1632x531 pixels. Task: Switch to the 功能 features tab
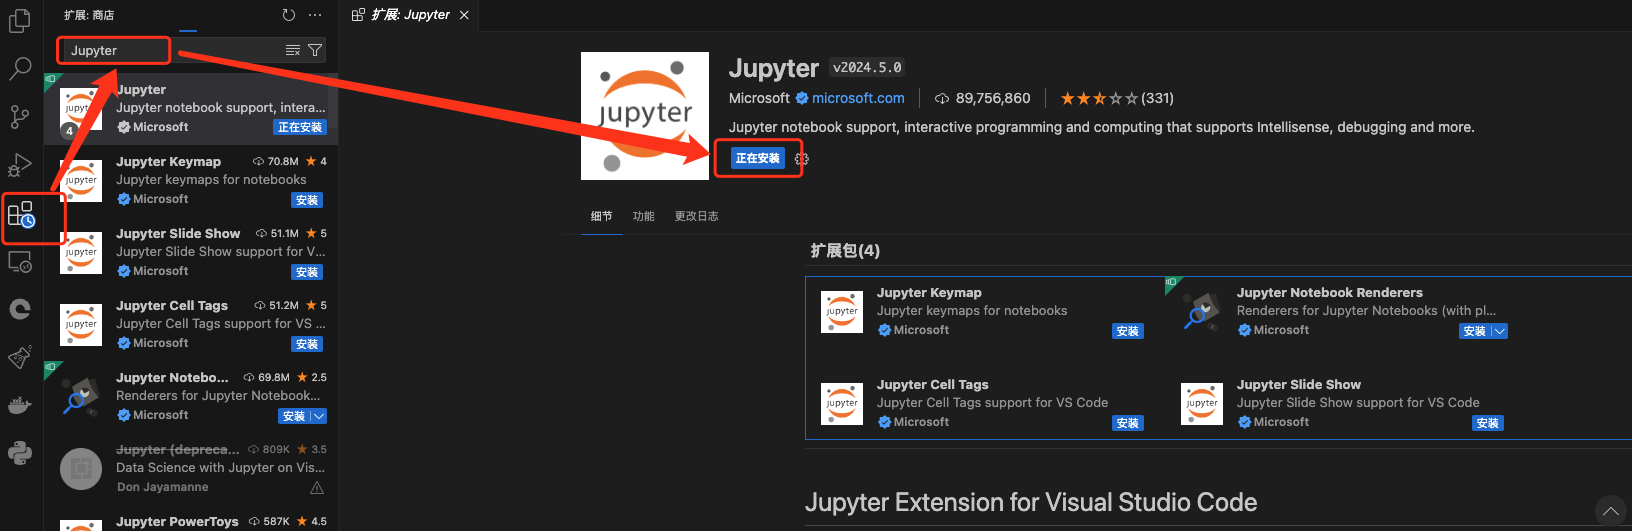pos(643,216)
